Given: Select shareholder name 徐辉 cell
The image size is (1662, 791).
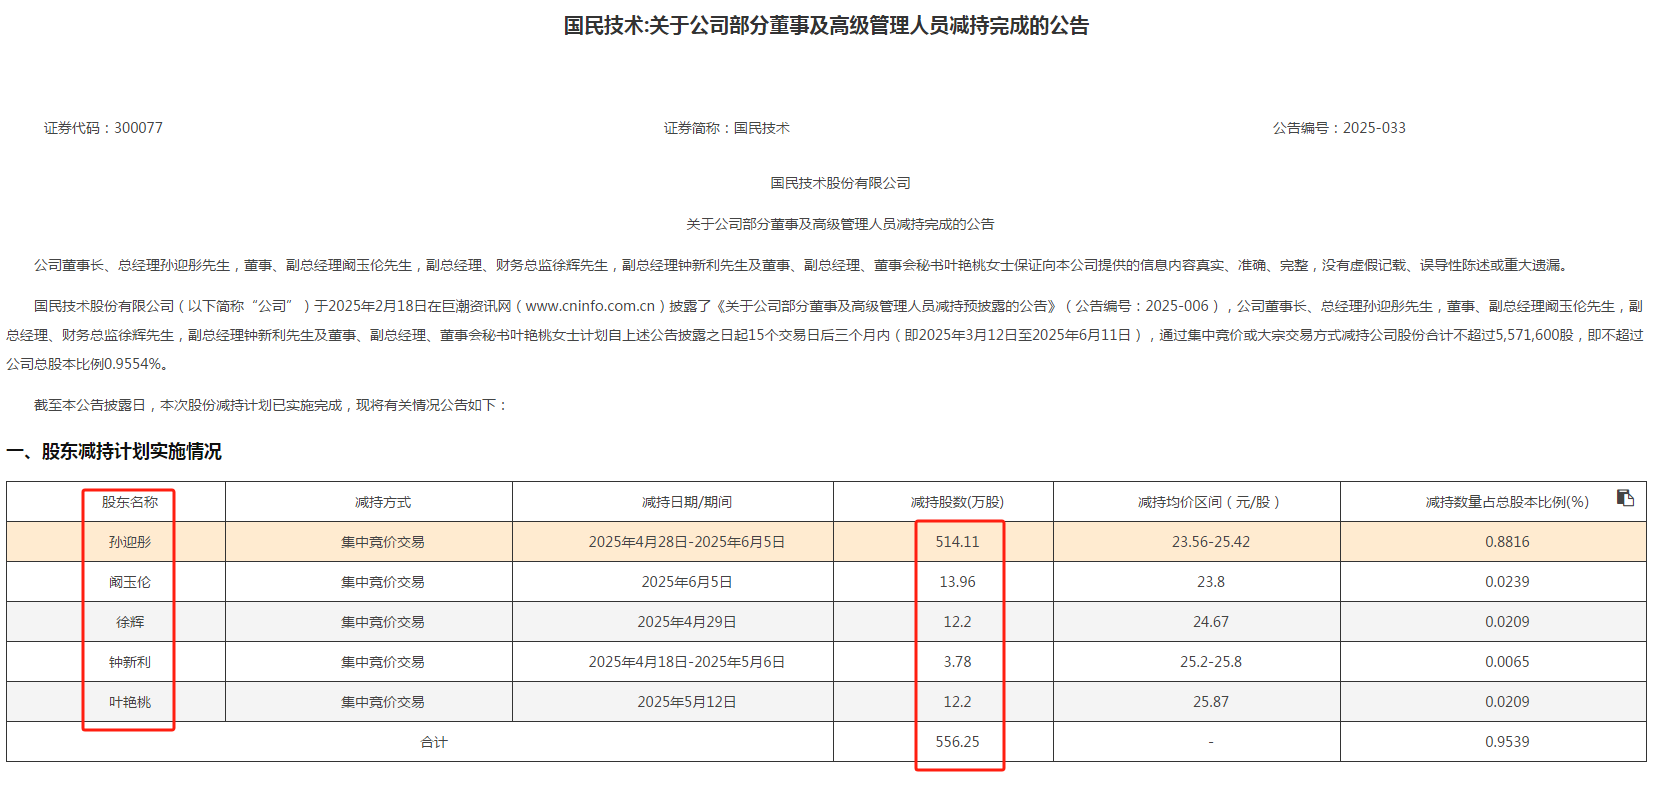Looking at the screenshot, I should [130, 622].
